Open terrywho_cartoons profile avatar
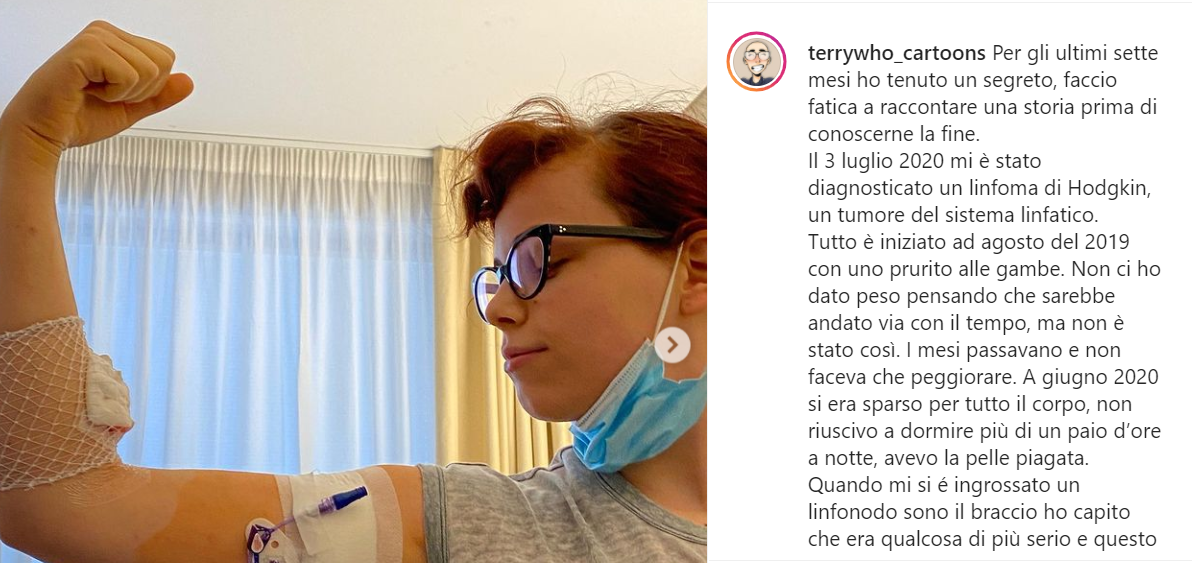 tap(756, 62)
